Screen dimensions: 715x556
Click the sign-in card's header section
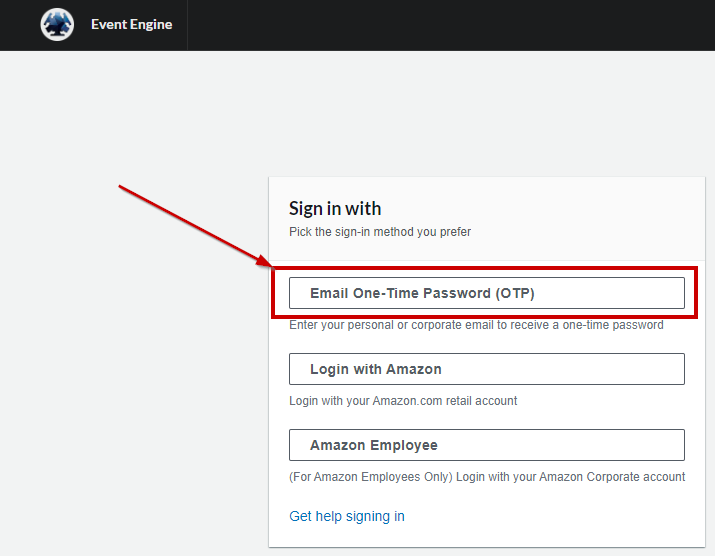point(487,219)
